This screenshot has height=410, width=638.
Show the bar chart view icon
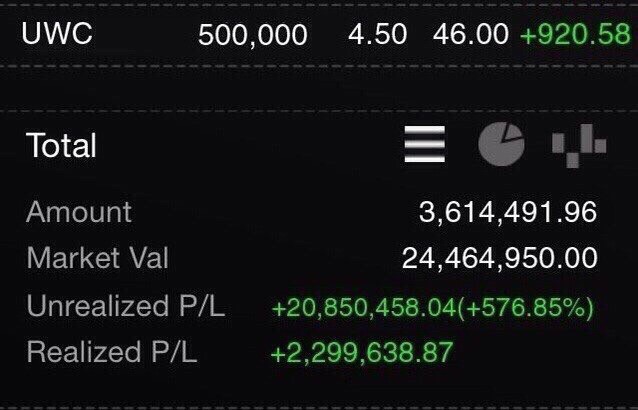[x=579, y=146]
